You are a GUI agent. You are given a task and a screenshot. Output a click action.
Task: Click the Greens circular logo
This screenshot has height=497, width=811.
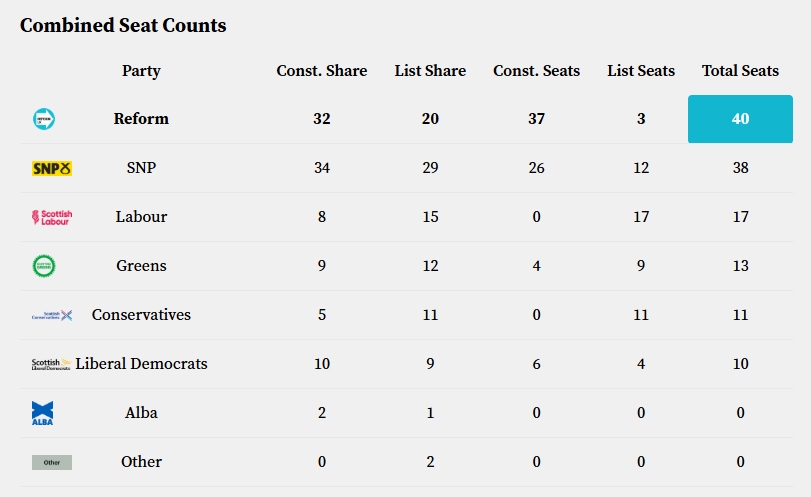44,266
